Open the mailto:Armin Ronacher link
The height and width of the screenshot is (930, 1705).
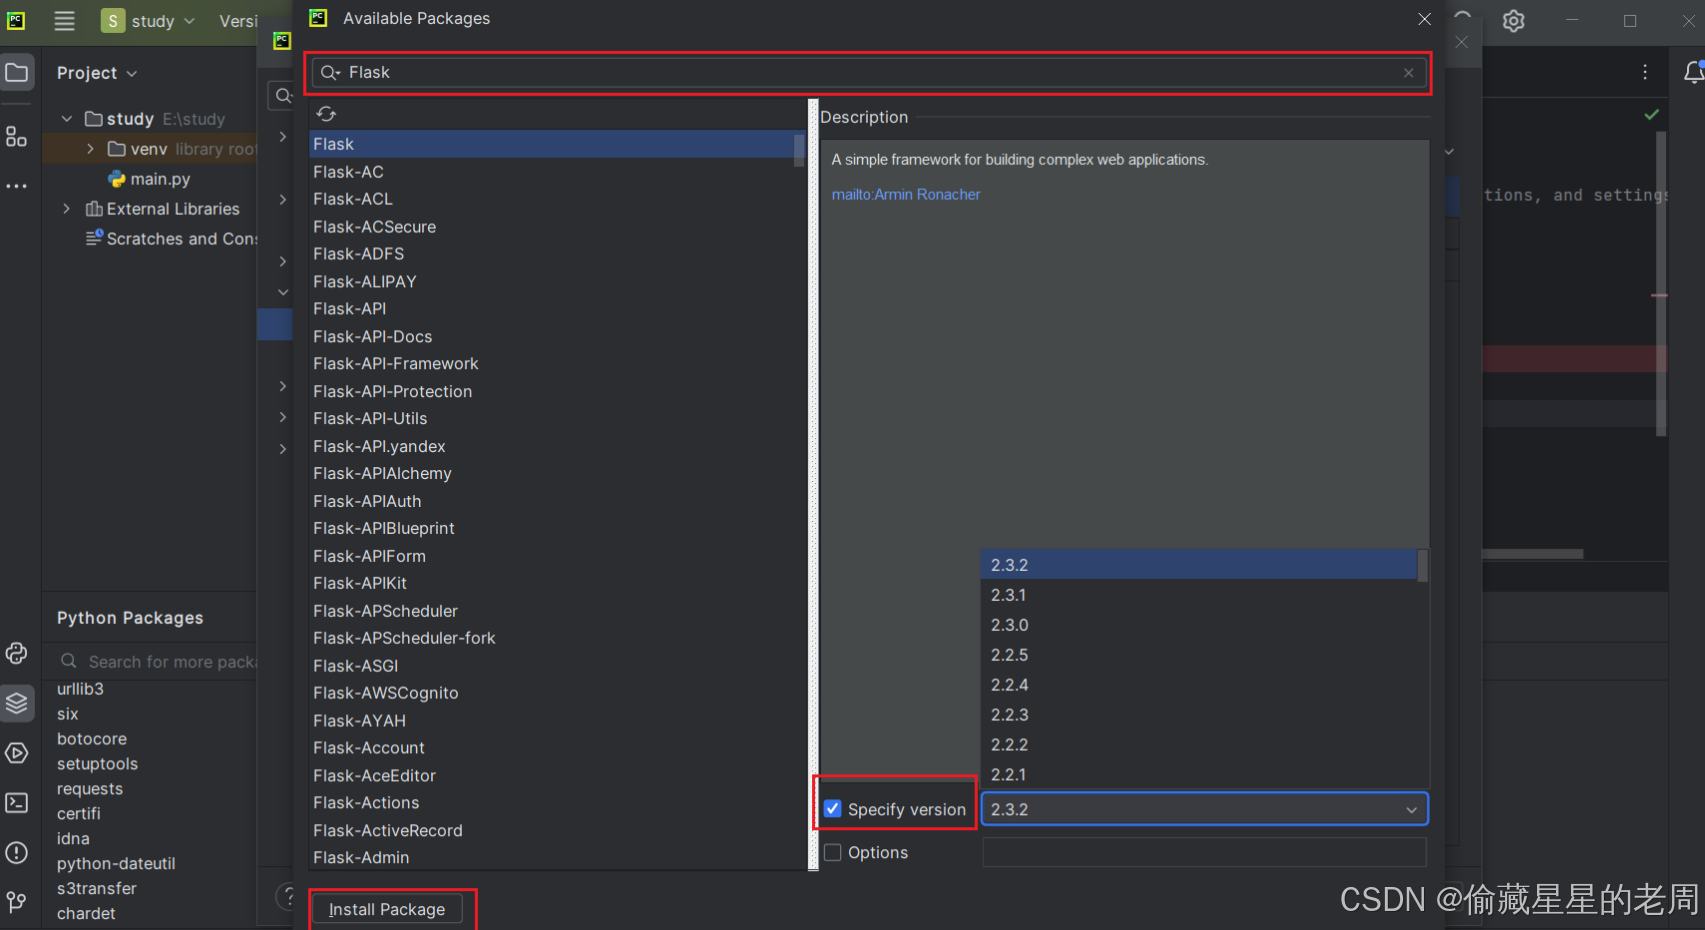(x=906, y=195)
